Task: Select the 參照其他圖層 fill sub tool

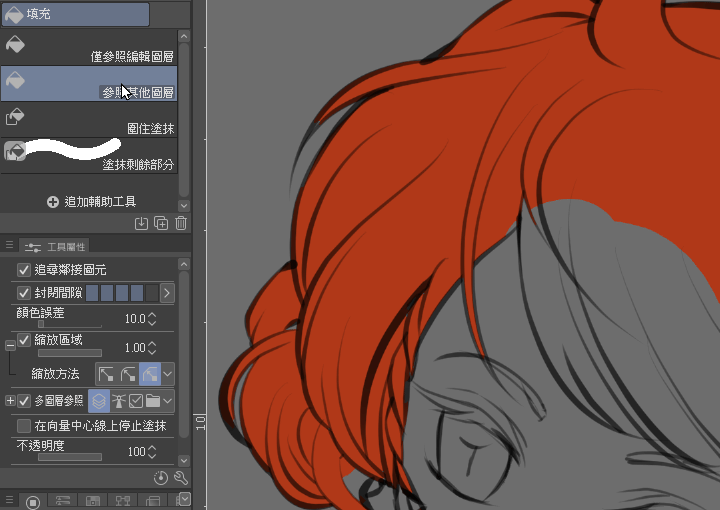Action: click(89, 84)
